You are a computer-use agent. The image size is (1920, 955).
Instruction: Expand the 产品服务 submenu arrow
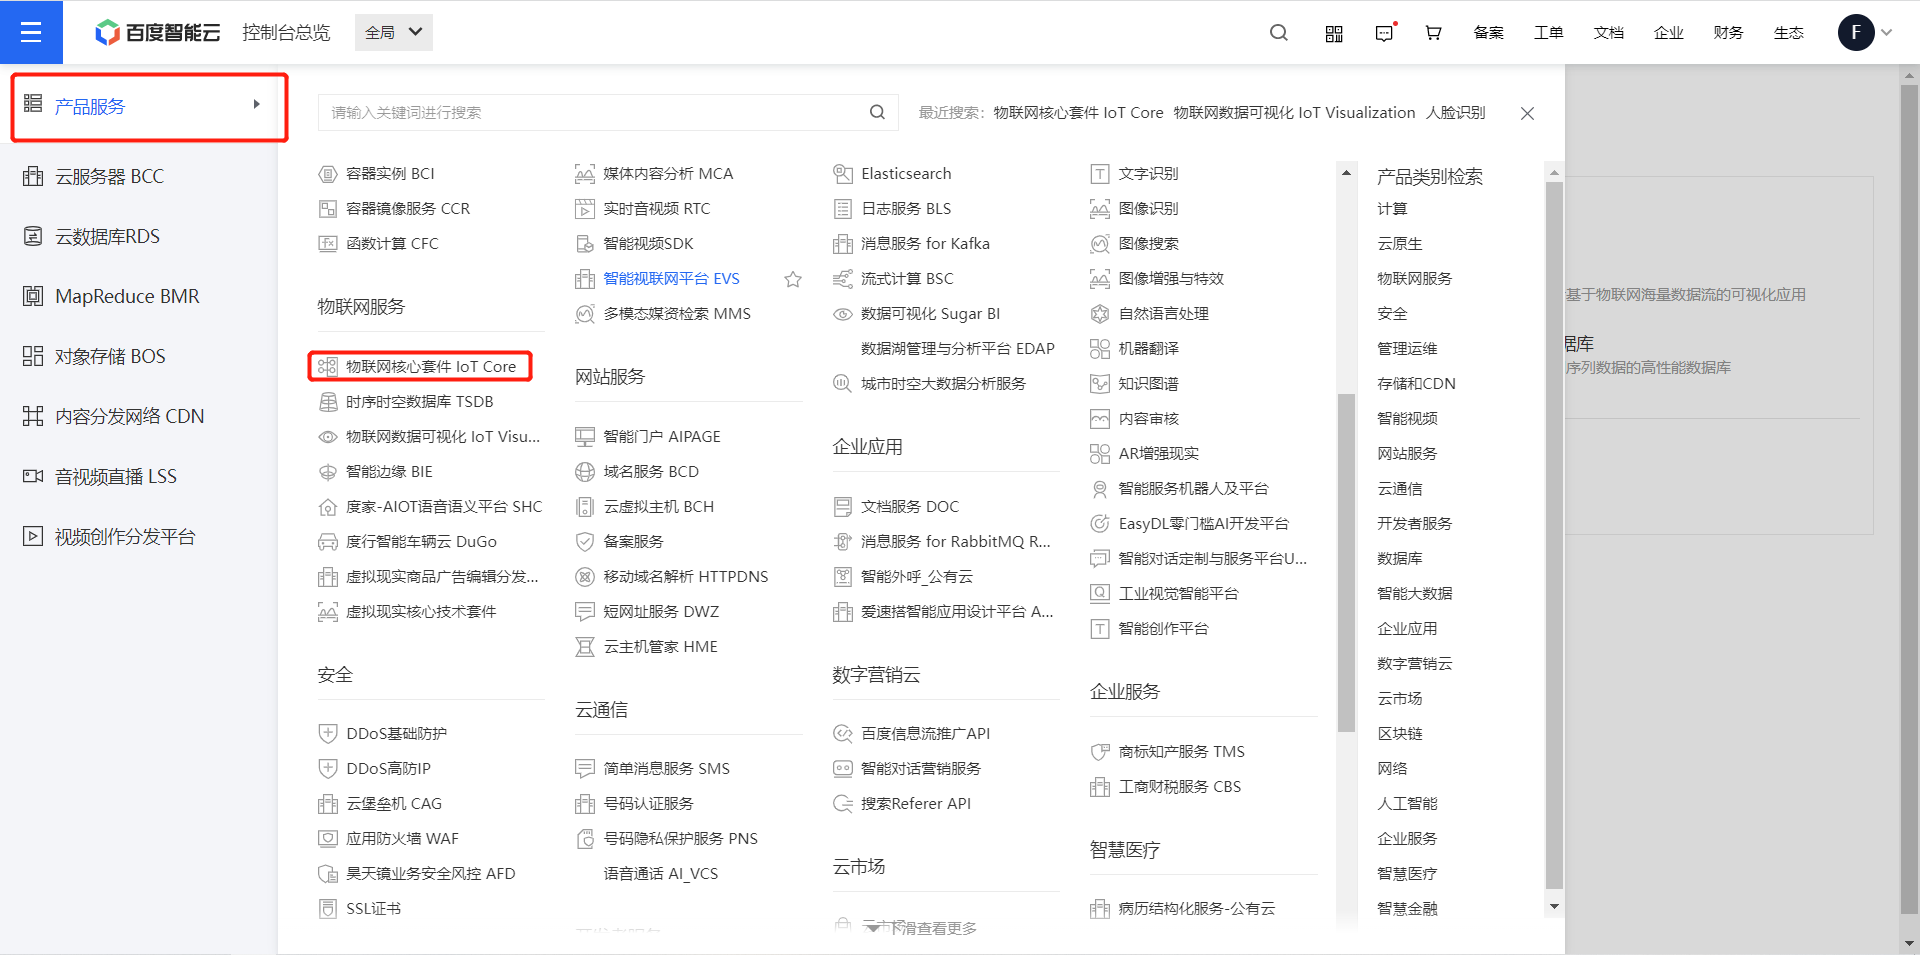pos(256,103)
